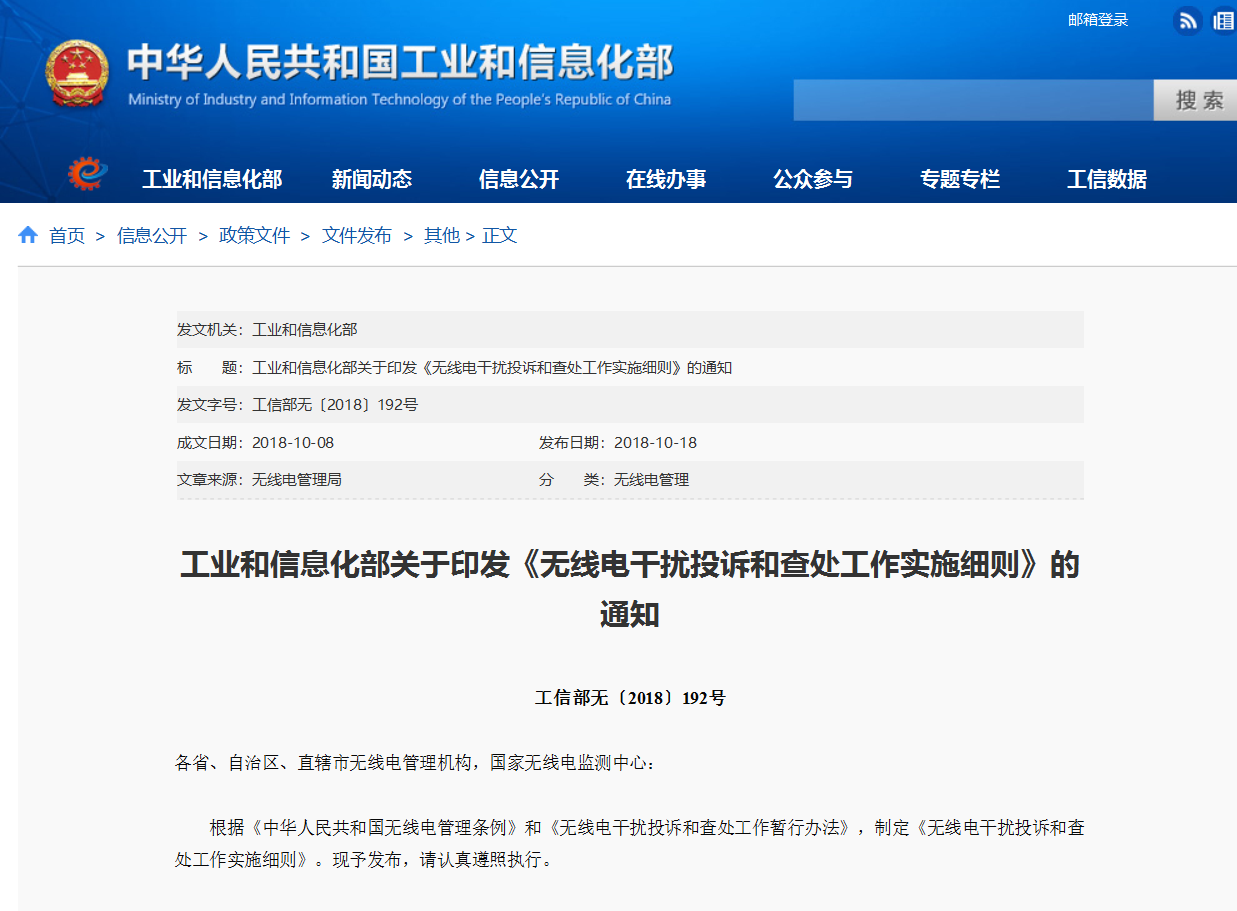Open 邮箱登录 link
Screen dimensions: 1237x911
(x=1098, y=20)
